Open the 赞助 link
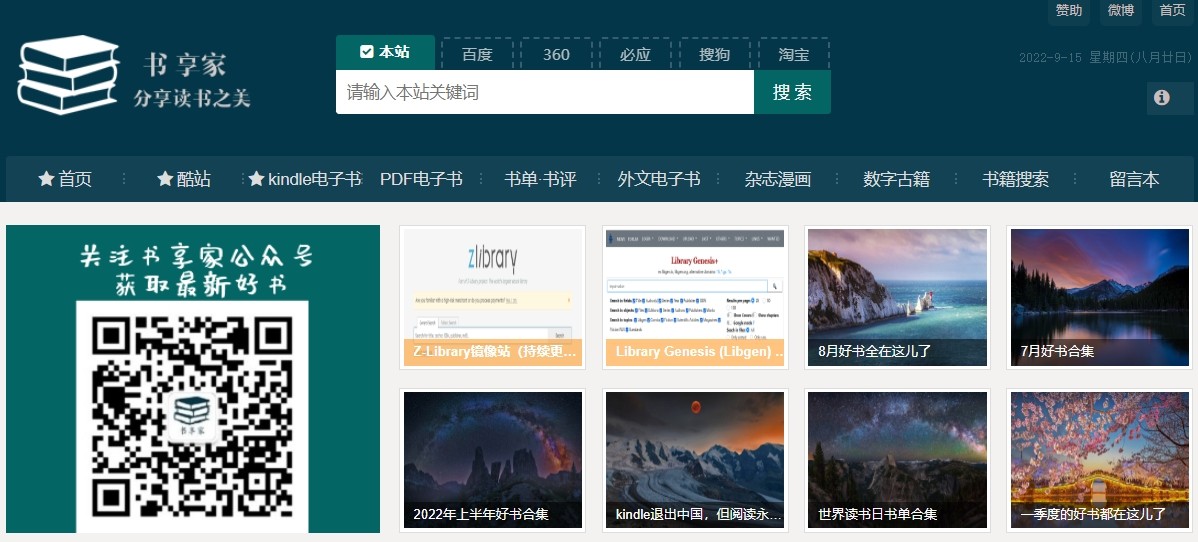The image size is (1198, 542). (x=1069, y=11)
